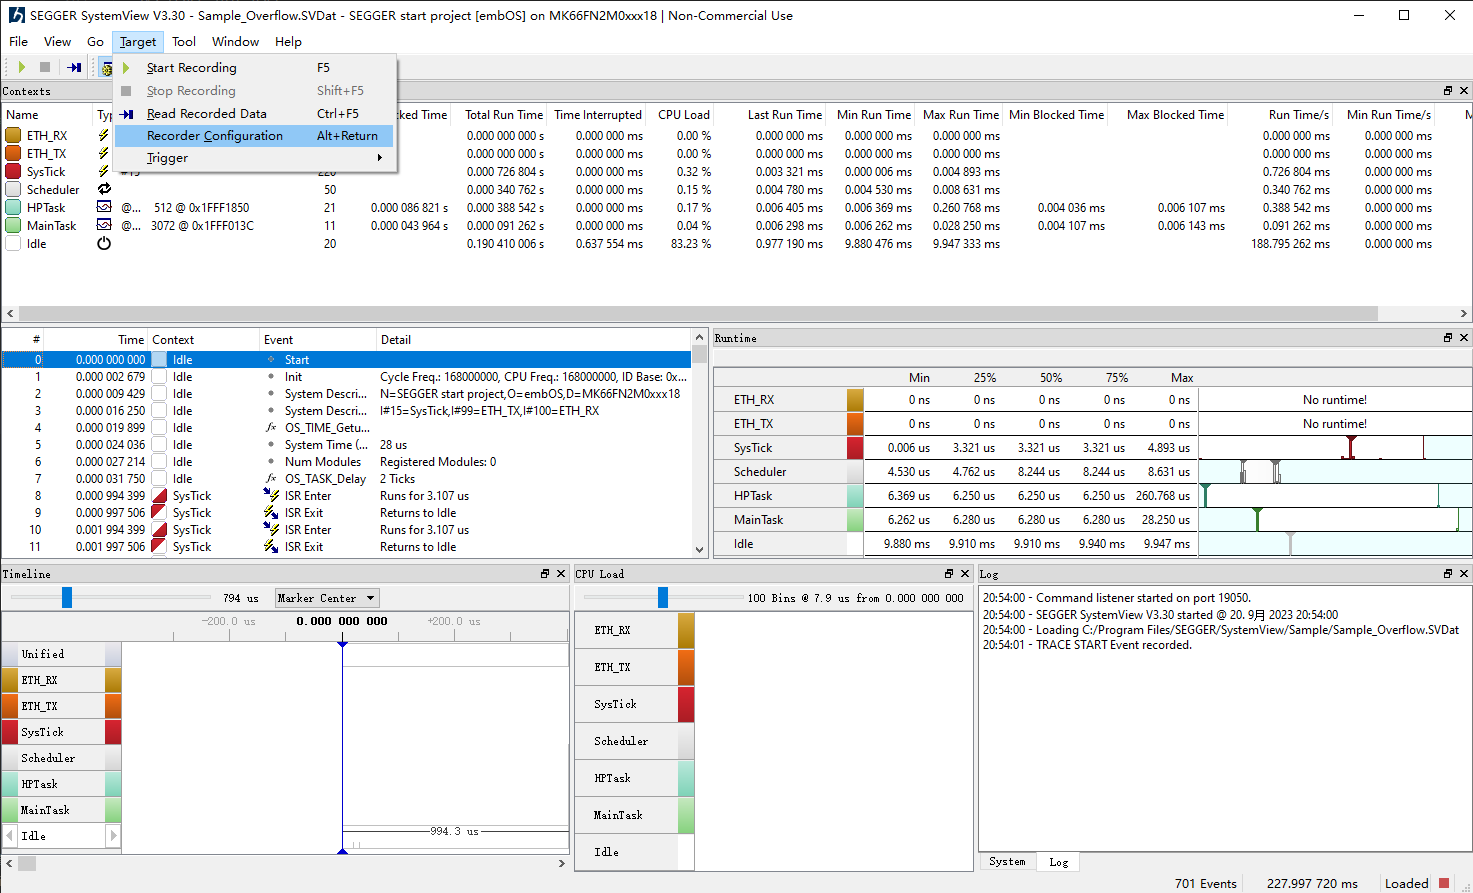
Task: Click the Unified row in Timeline
Action: point(61,654)
